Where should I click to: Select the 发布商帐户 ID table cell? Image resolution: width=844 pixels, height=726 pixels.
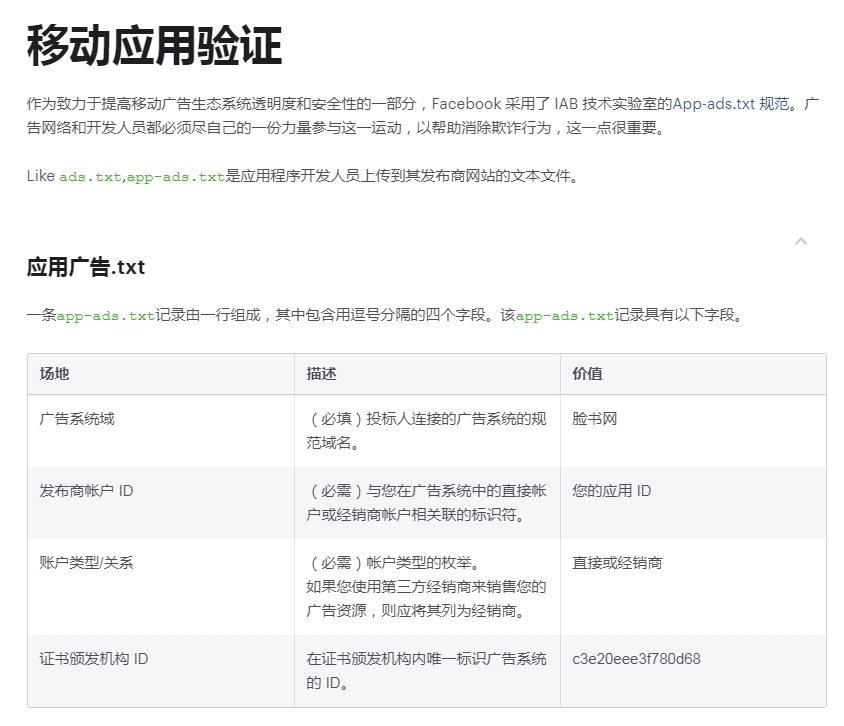pos(161,503)
